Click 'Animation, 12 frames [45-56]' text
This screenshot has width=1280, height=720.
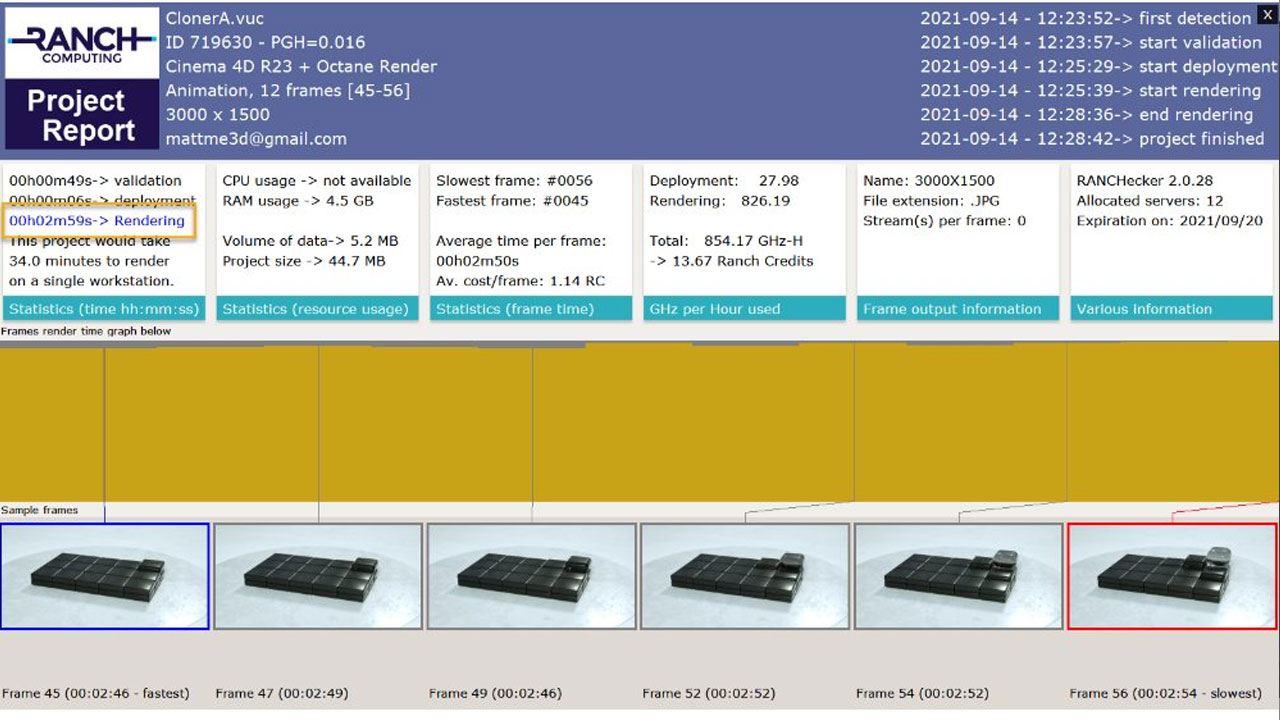point(288,90)
